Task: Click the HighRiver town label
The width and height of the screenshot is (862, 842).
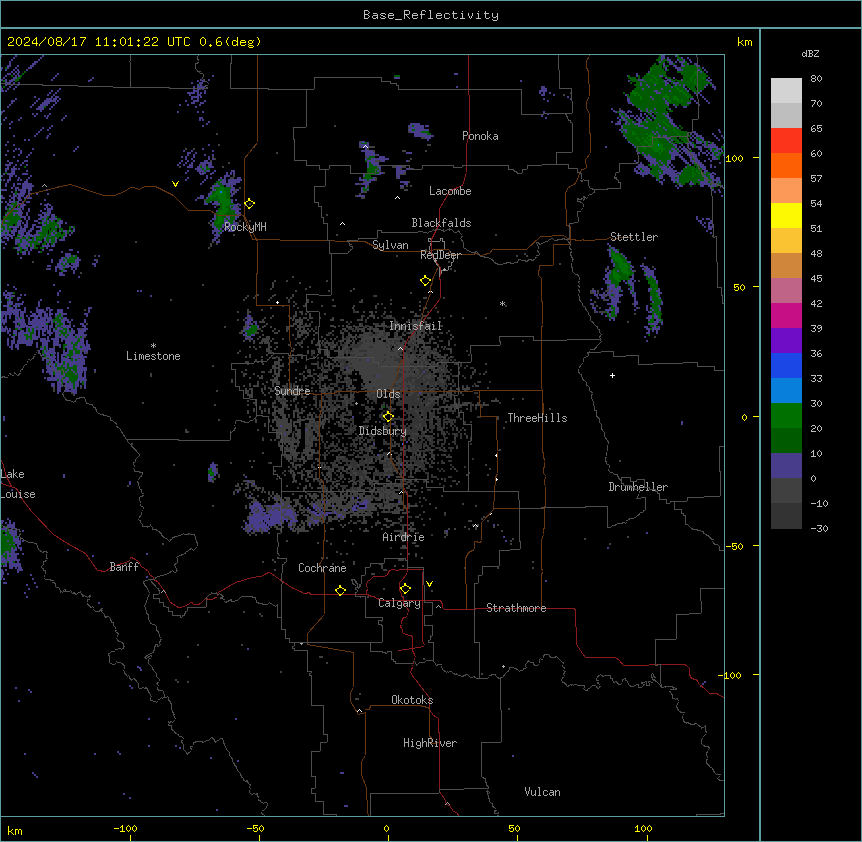Action: [x=429, y=743]
